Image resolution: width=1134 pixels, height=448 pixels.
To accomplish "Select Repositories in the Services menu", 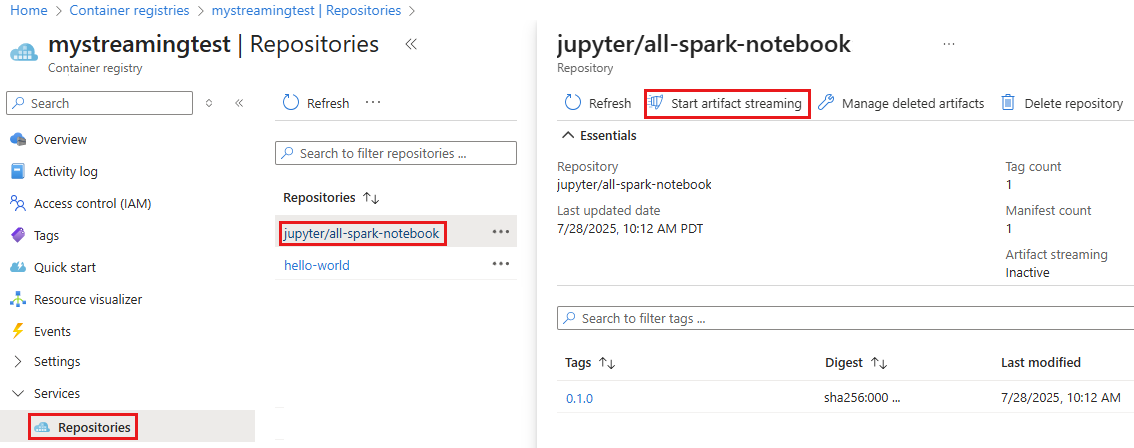I will pyautogui.click(x=93, y=427).
